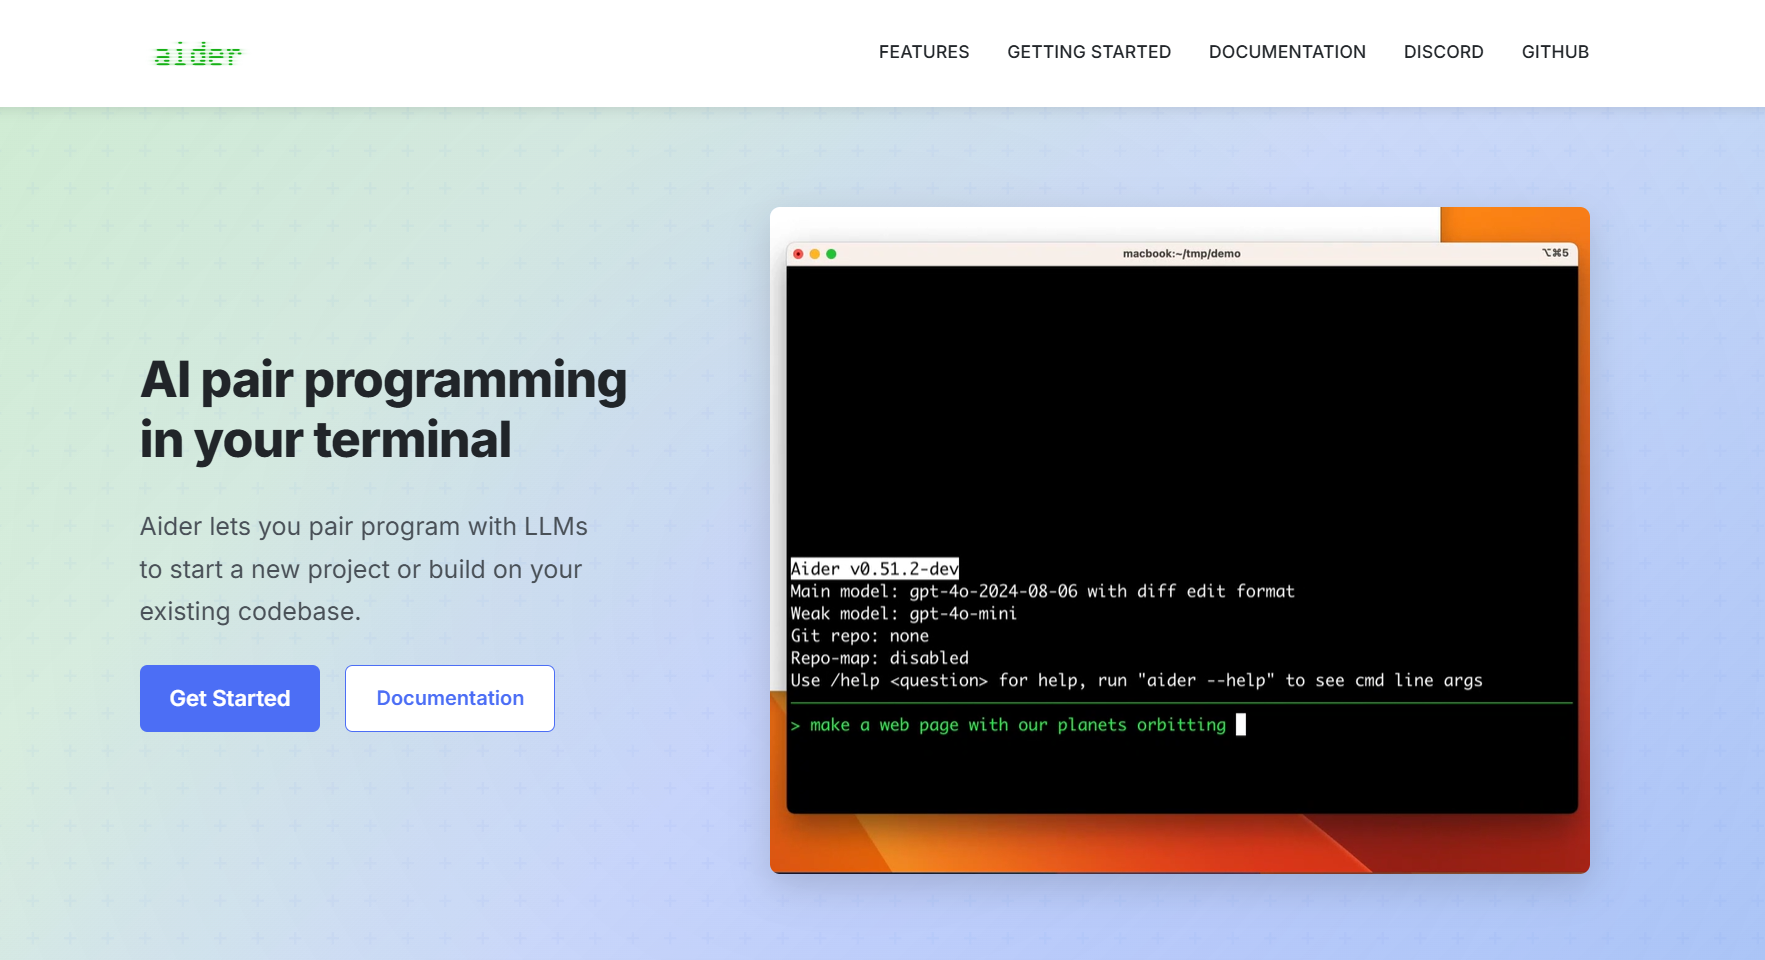Click the 'Aider v0.51.2-dev' terminal line
Viewport: 1765px width, 960px height.
[x=875, y=569]
